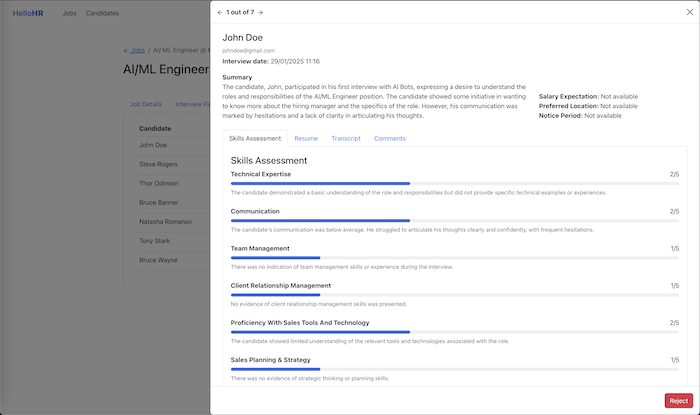Follow the Jobs breadcrumb back link
Image resolution: width=700 pixels, height=415 pixels.
point(134,50)
